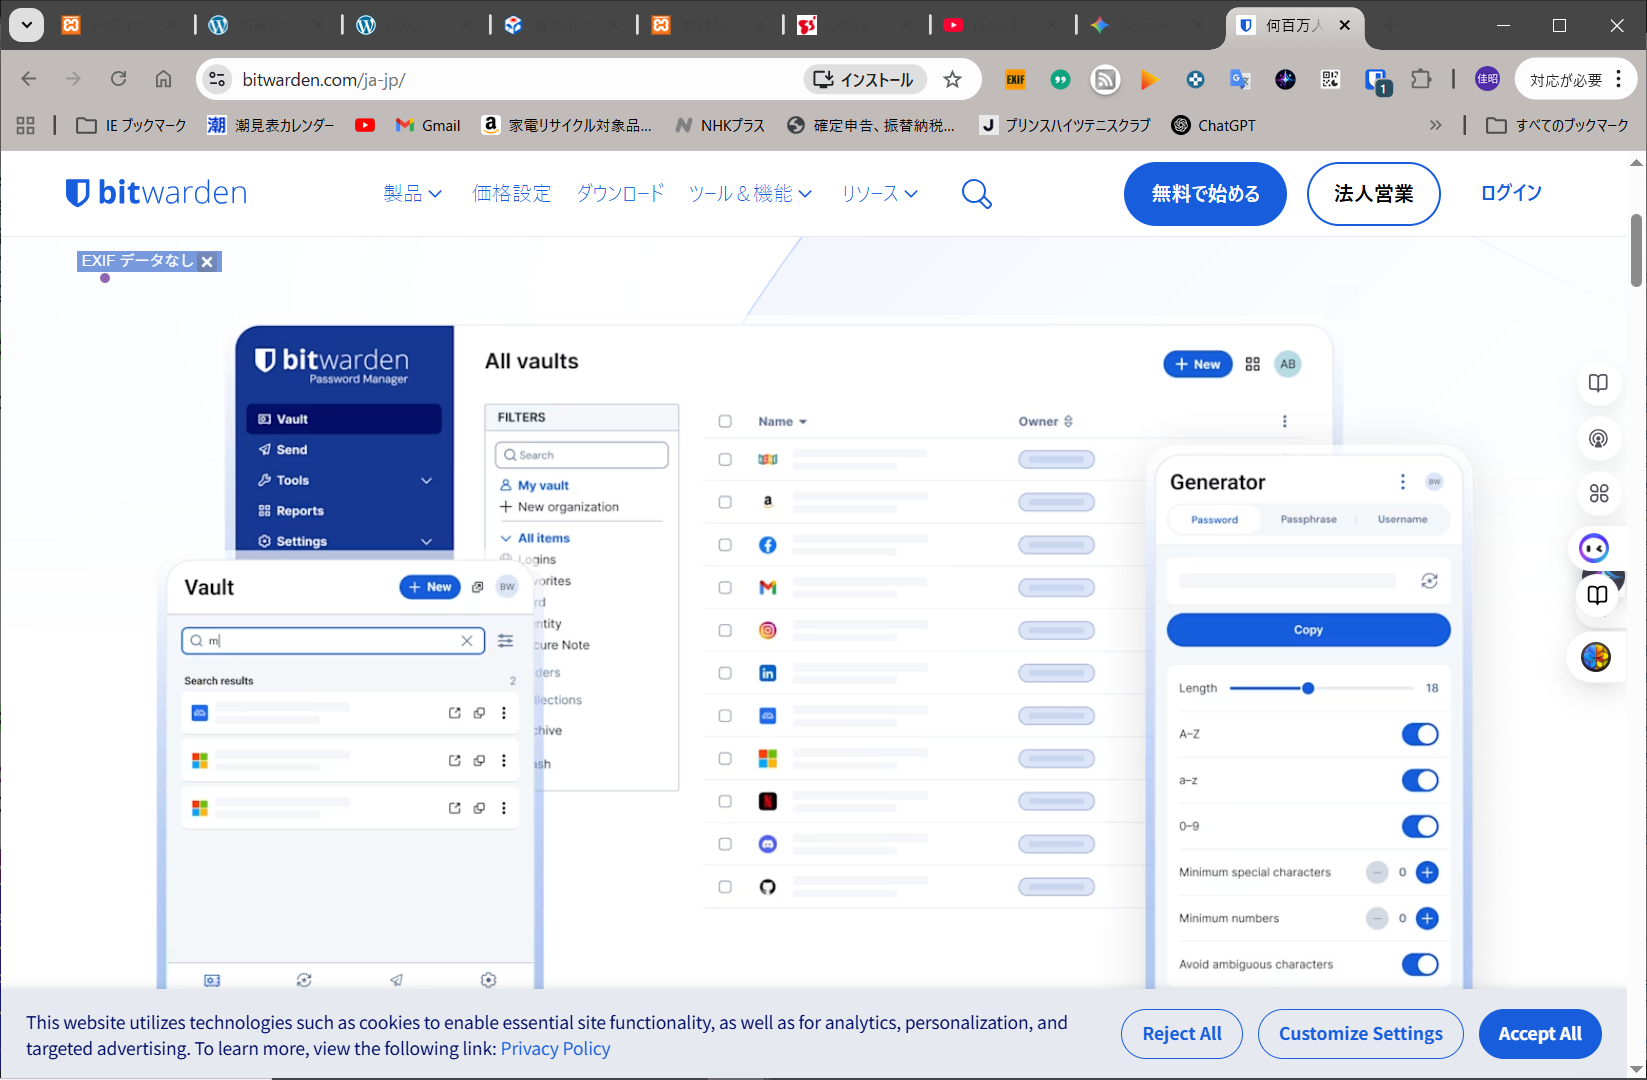Viewport: 1647px width, 1080px height.
Task: Expand the 製品 dropdown menu
Action: [412, 194]
